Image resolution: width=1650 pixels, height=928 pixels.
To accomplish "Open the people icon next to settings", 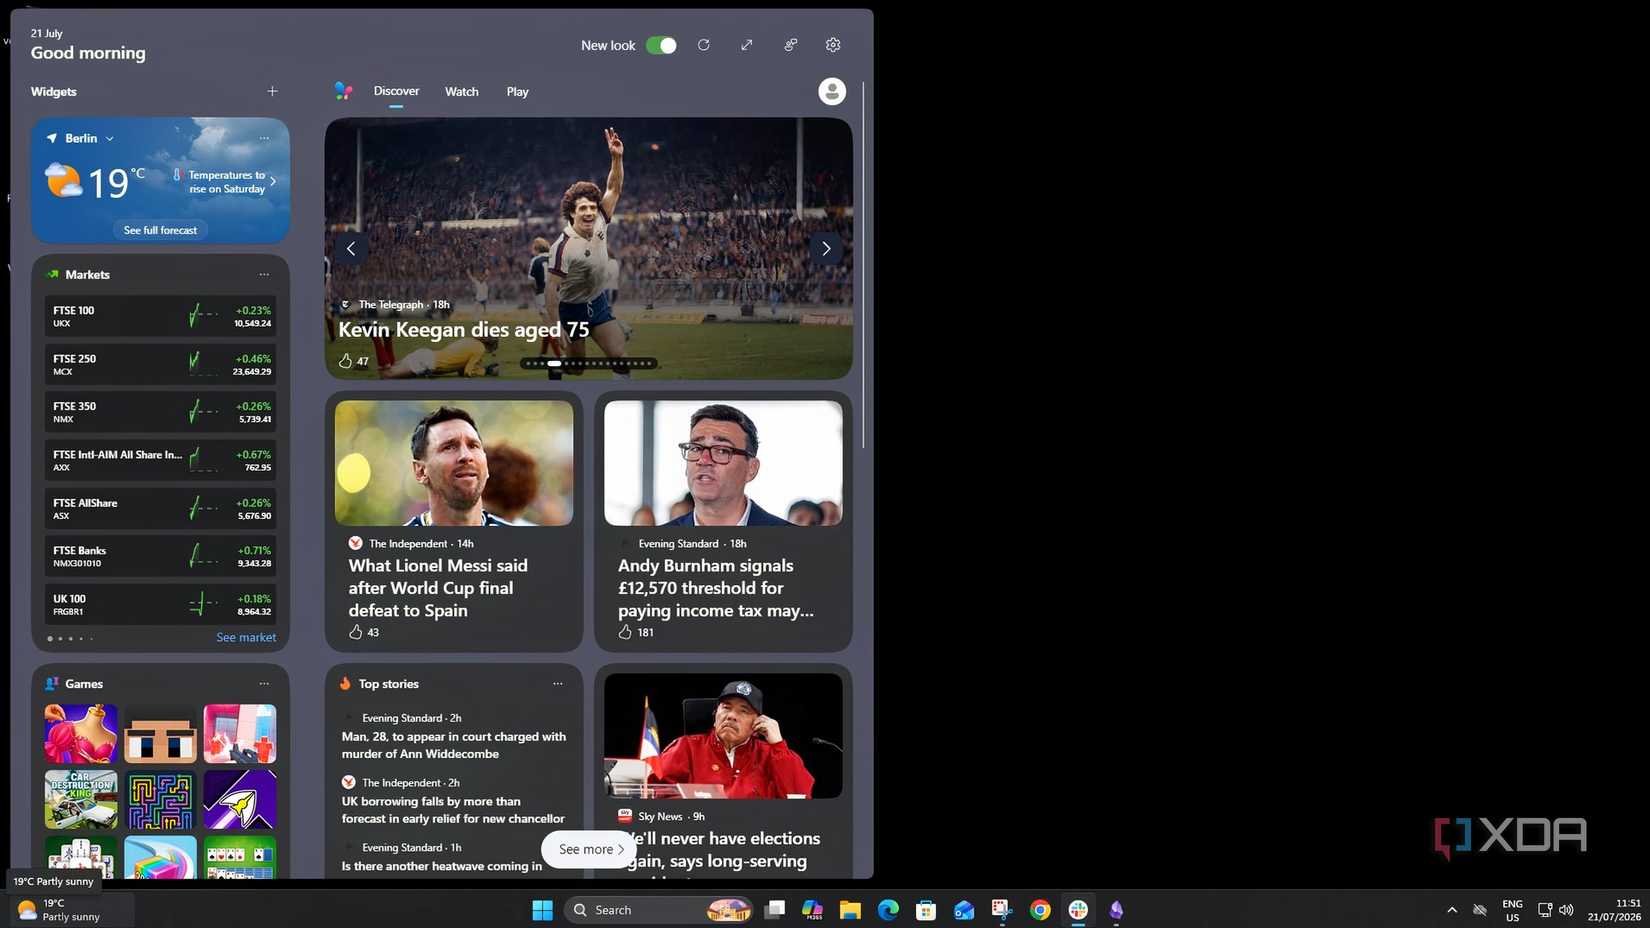I will tap(790, 45).
